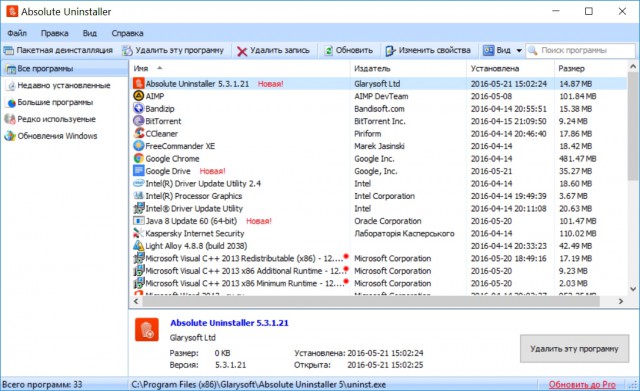
Task: Click the horizontal scrollbar right arrow
Action: pyautogui.click(x=621, y=301)
